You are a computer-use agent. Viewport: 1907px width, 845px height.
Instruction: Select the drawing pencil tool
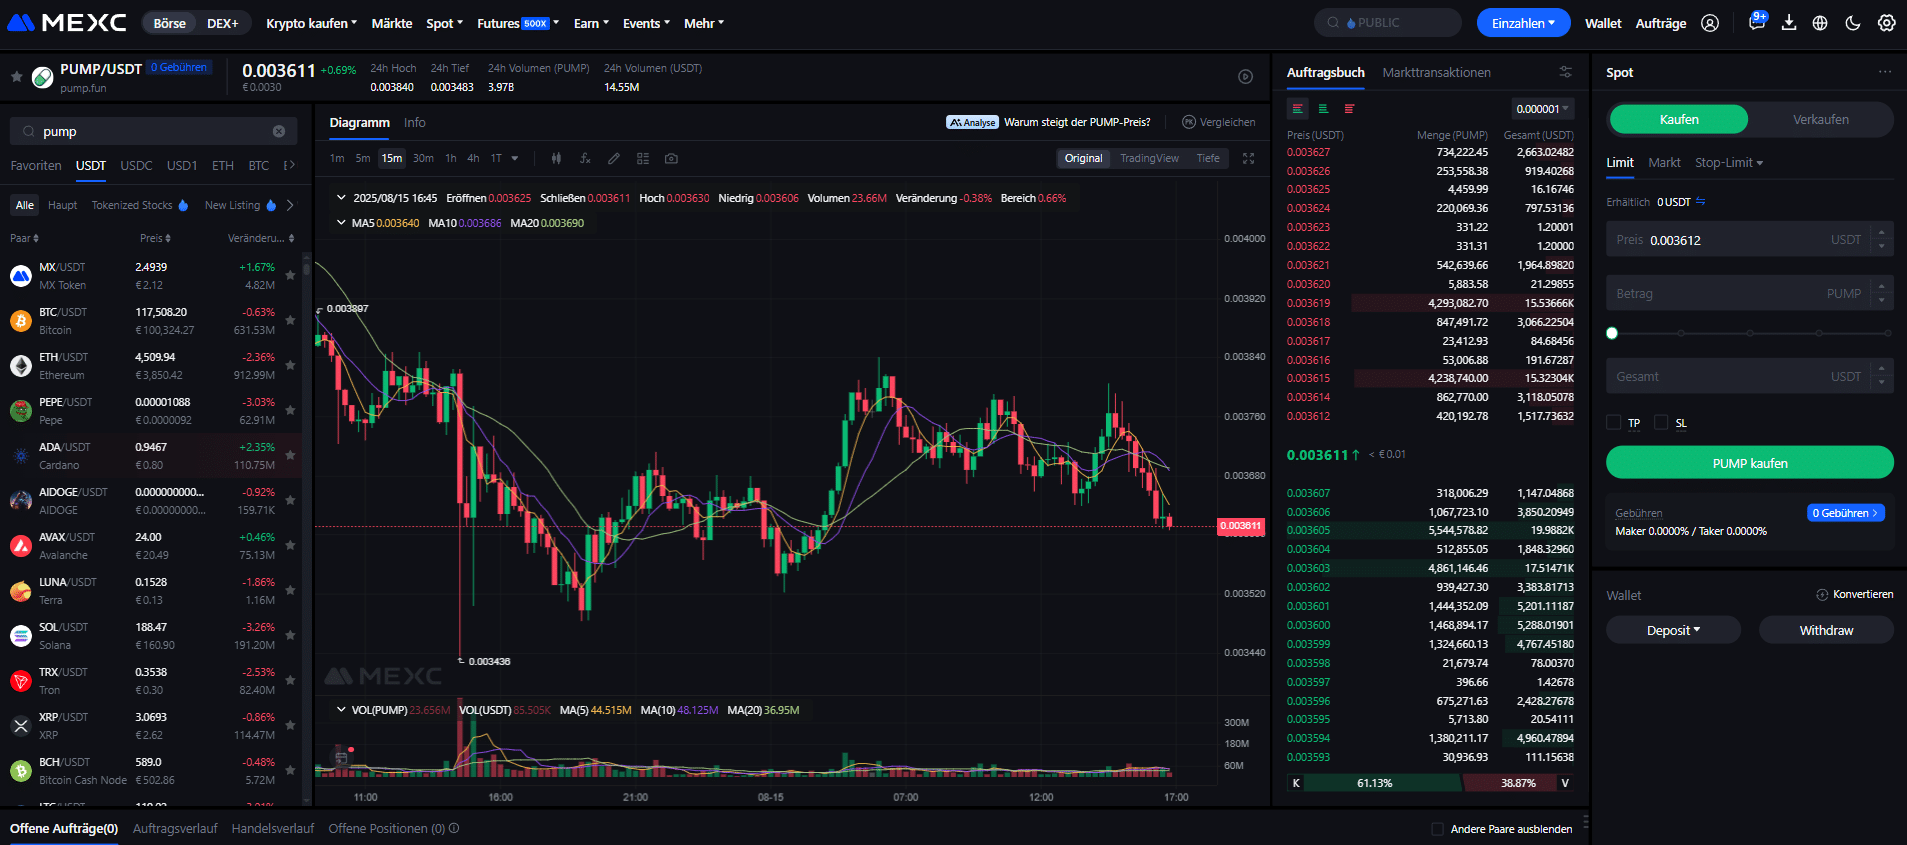click(x=614, y=158)
